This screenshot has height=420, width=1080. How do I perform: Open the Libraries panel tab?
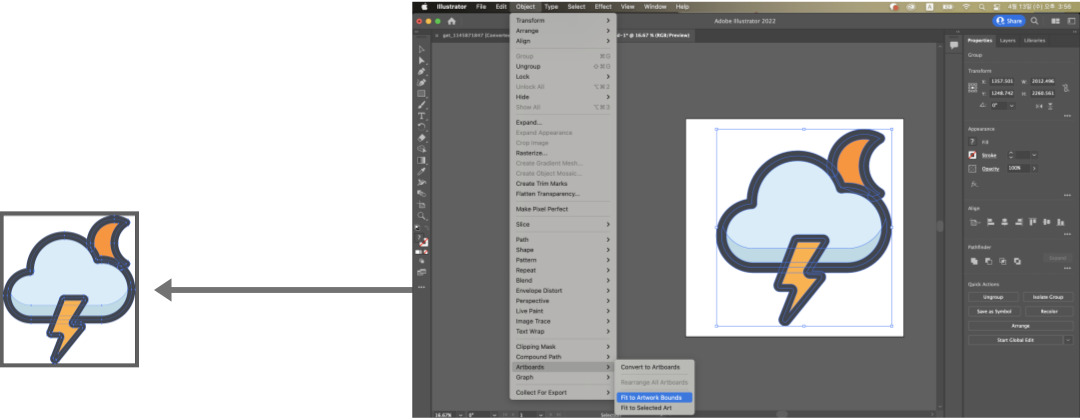point(1034,40)
